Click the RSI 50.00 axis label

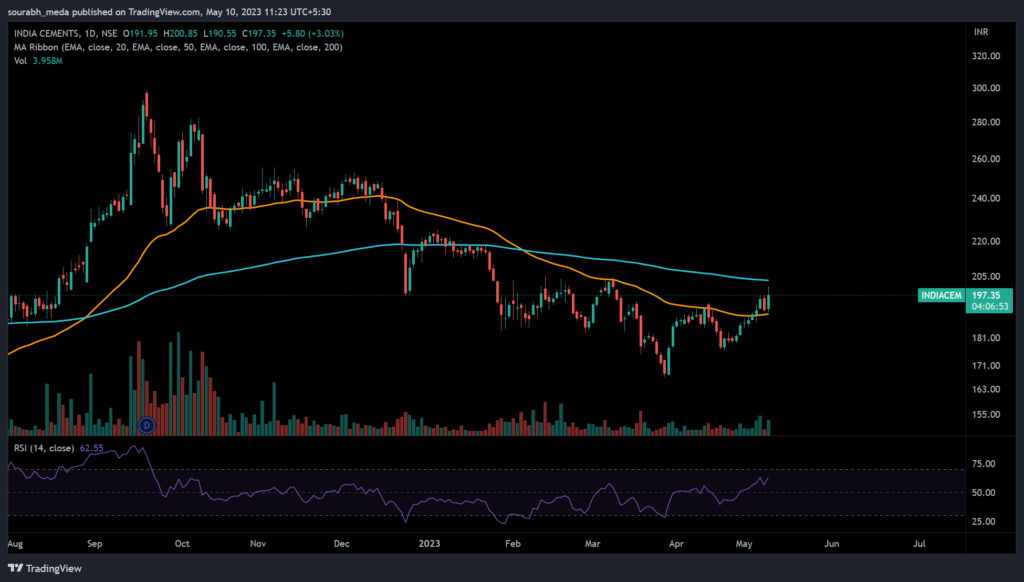[984, 493]
